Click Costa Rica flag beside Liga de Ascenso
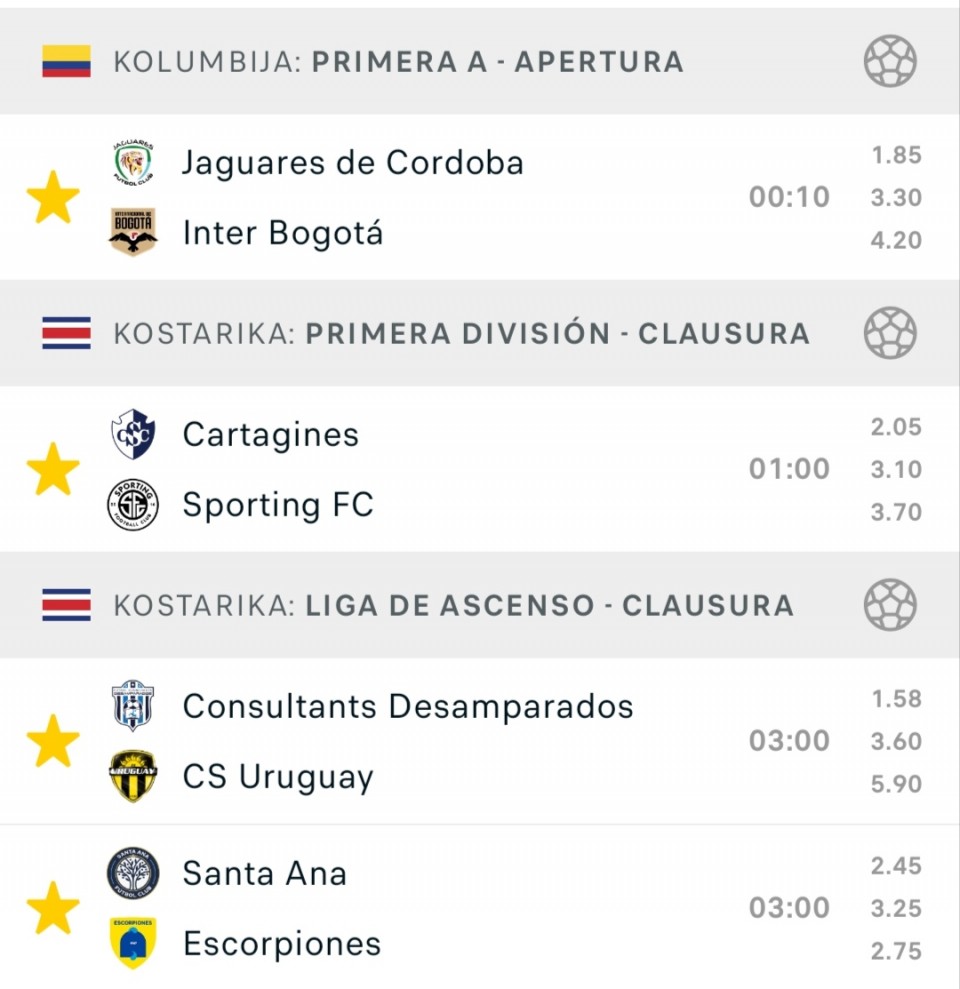This screenshot has width=960, height=989. 66,605
